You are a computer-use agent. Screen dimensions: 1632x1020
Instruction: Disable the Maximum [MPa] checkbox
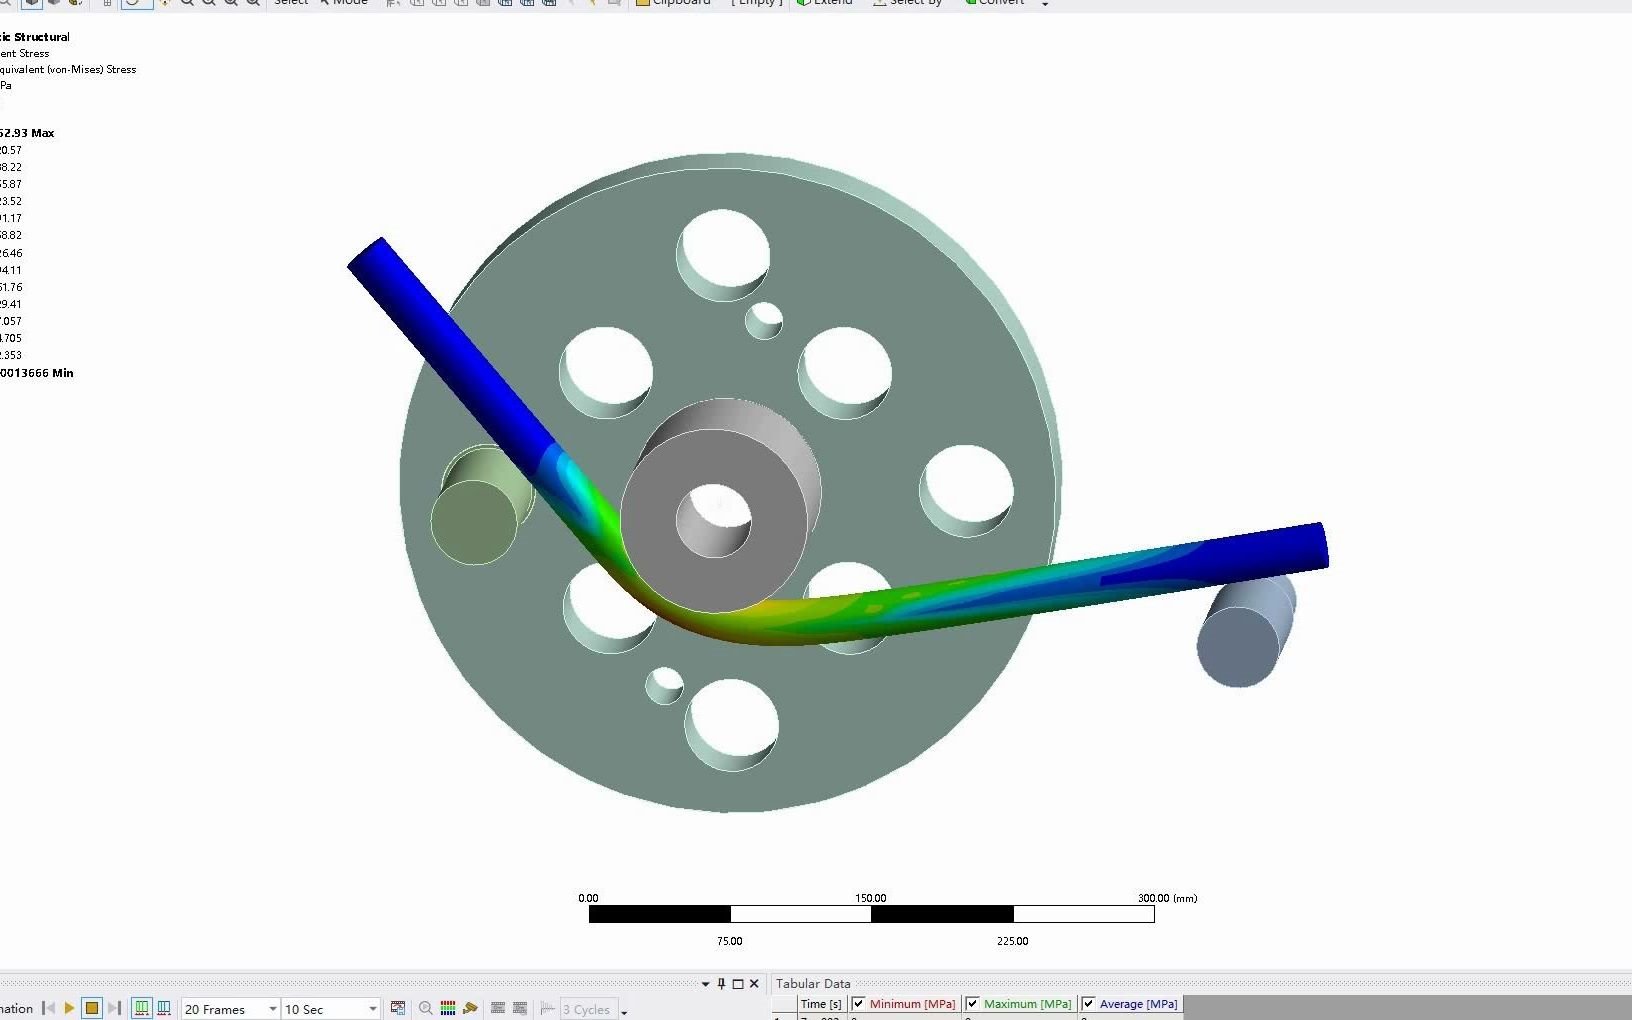[x=973, y=1004]
